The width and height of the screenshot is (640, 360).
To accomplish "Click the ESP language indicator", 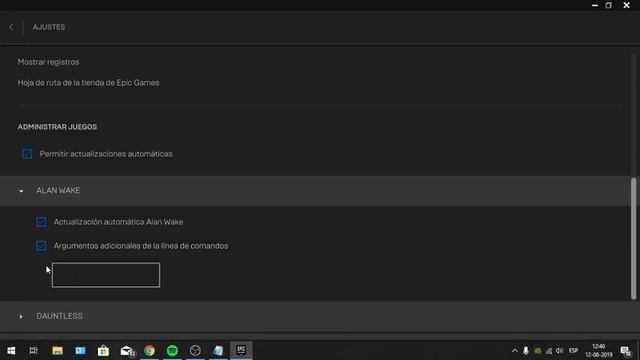I will (573, 351).
